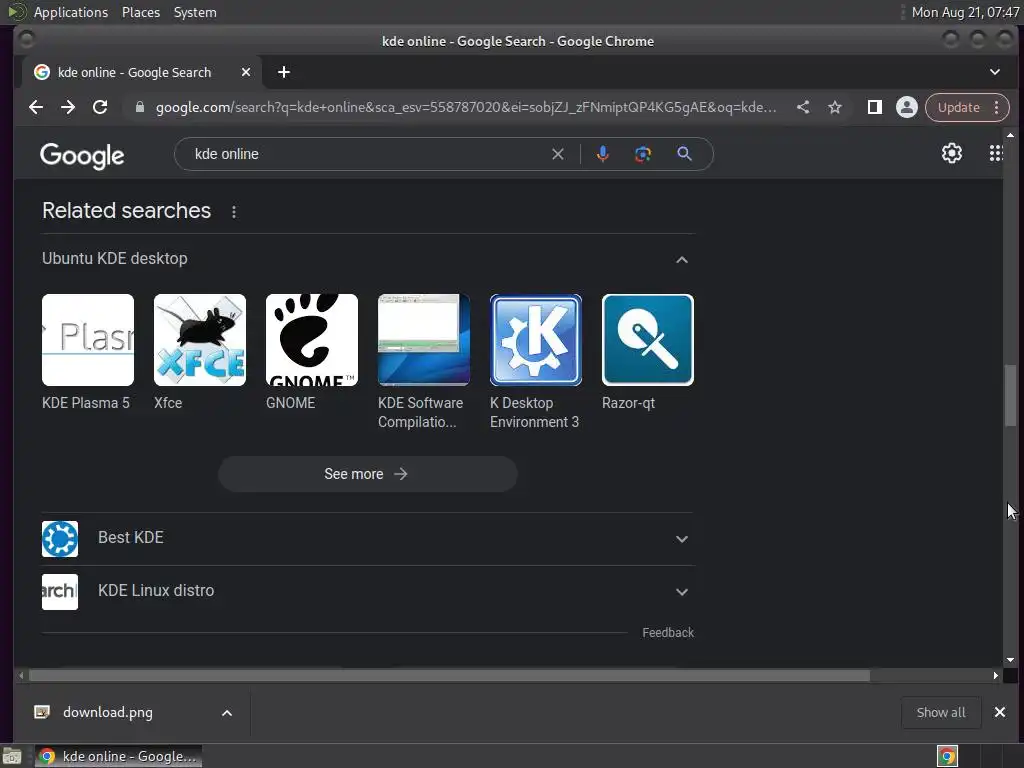
Task: Click the Razor-qt label text
Action: click(628, 403)
